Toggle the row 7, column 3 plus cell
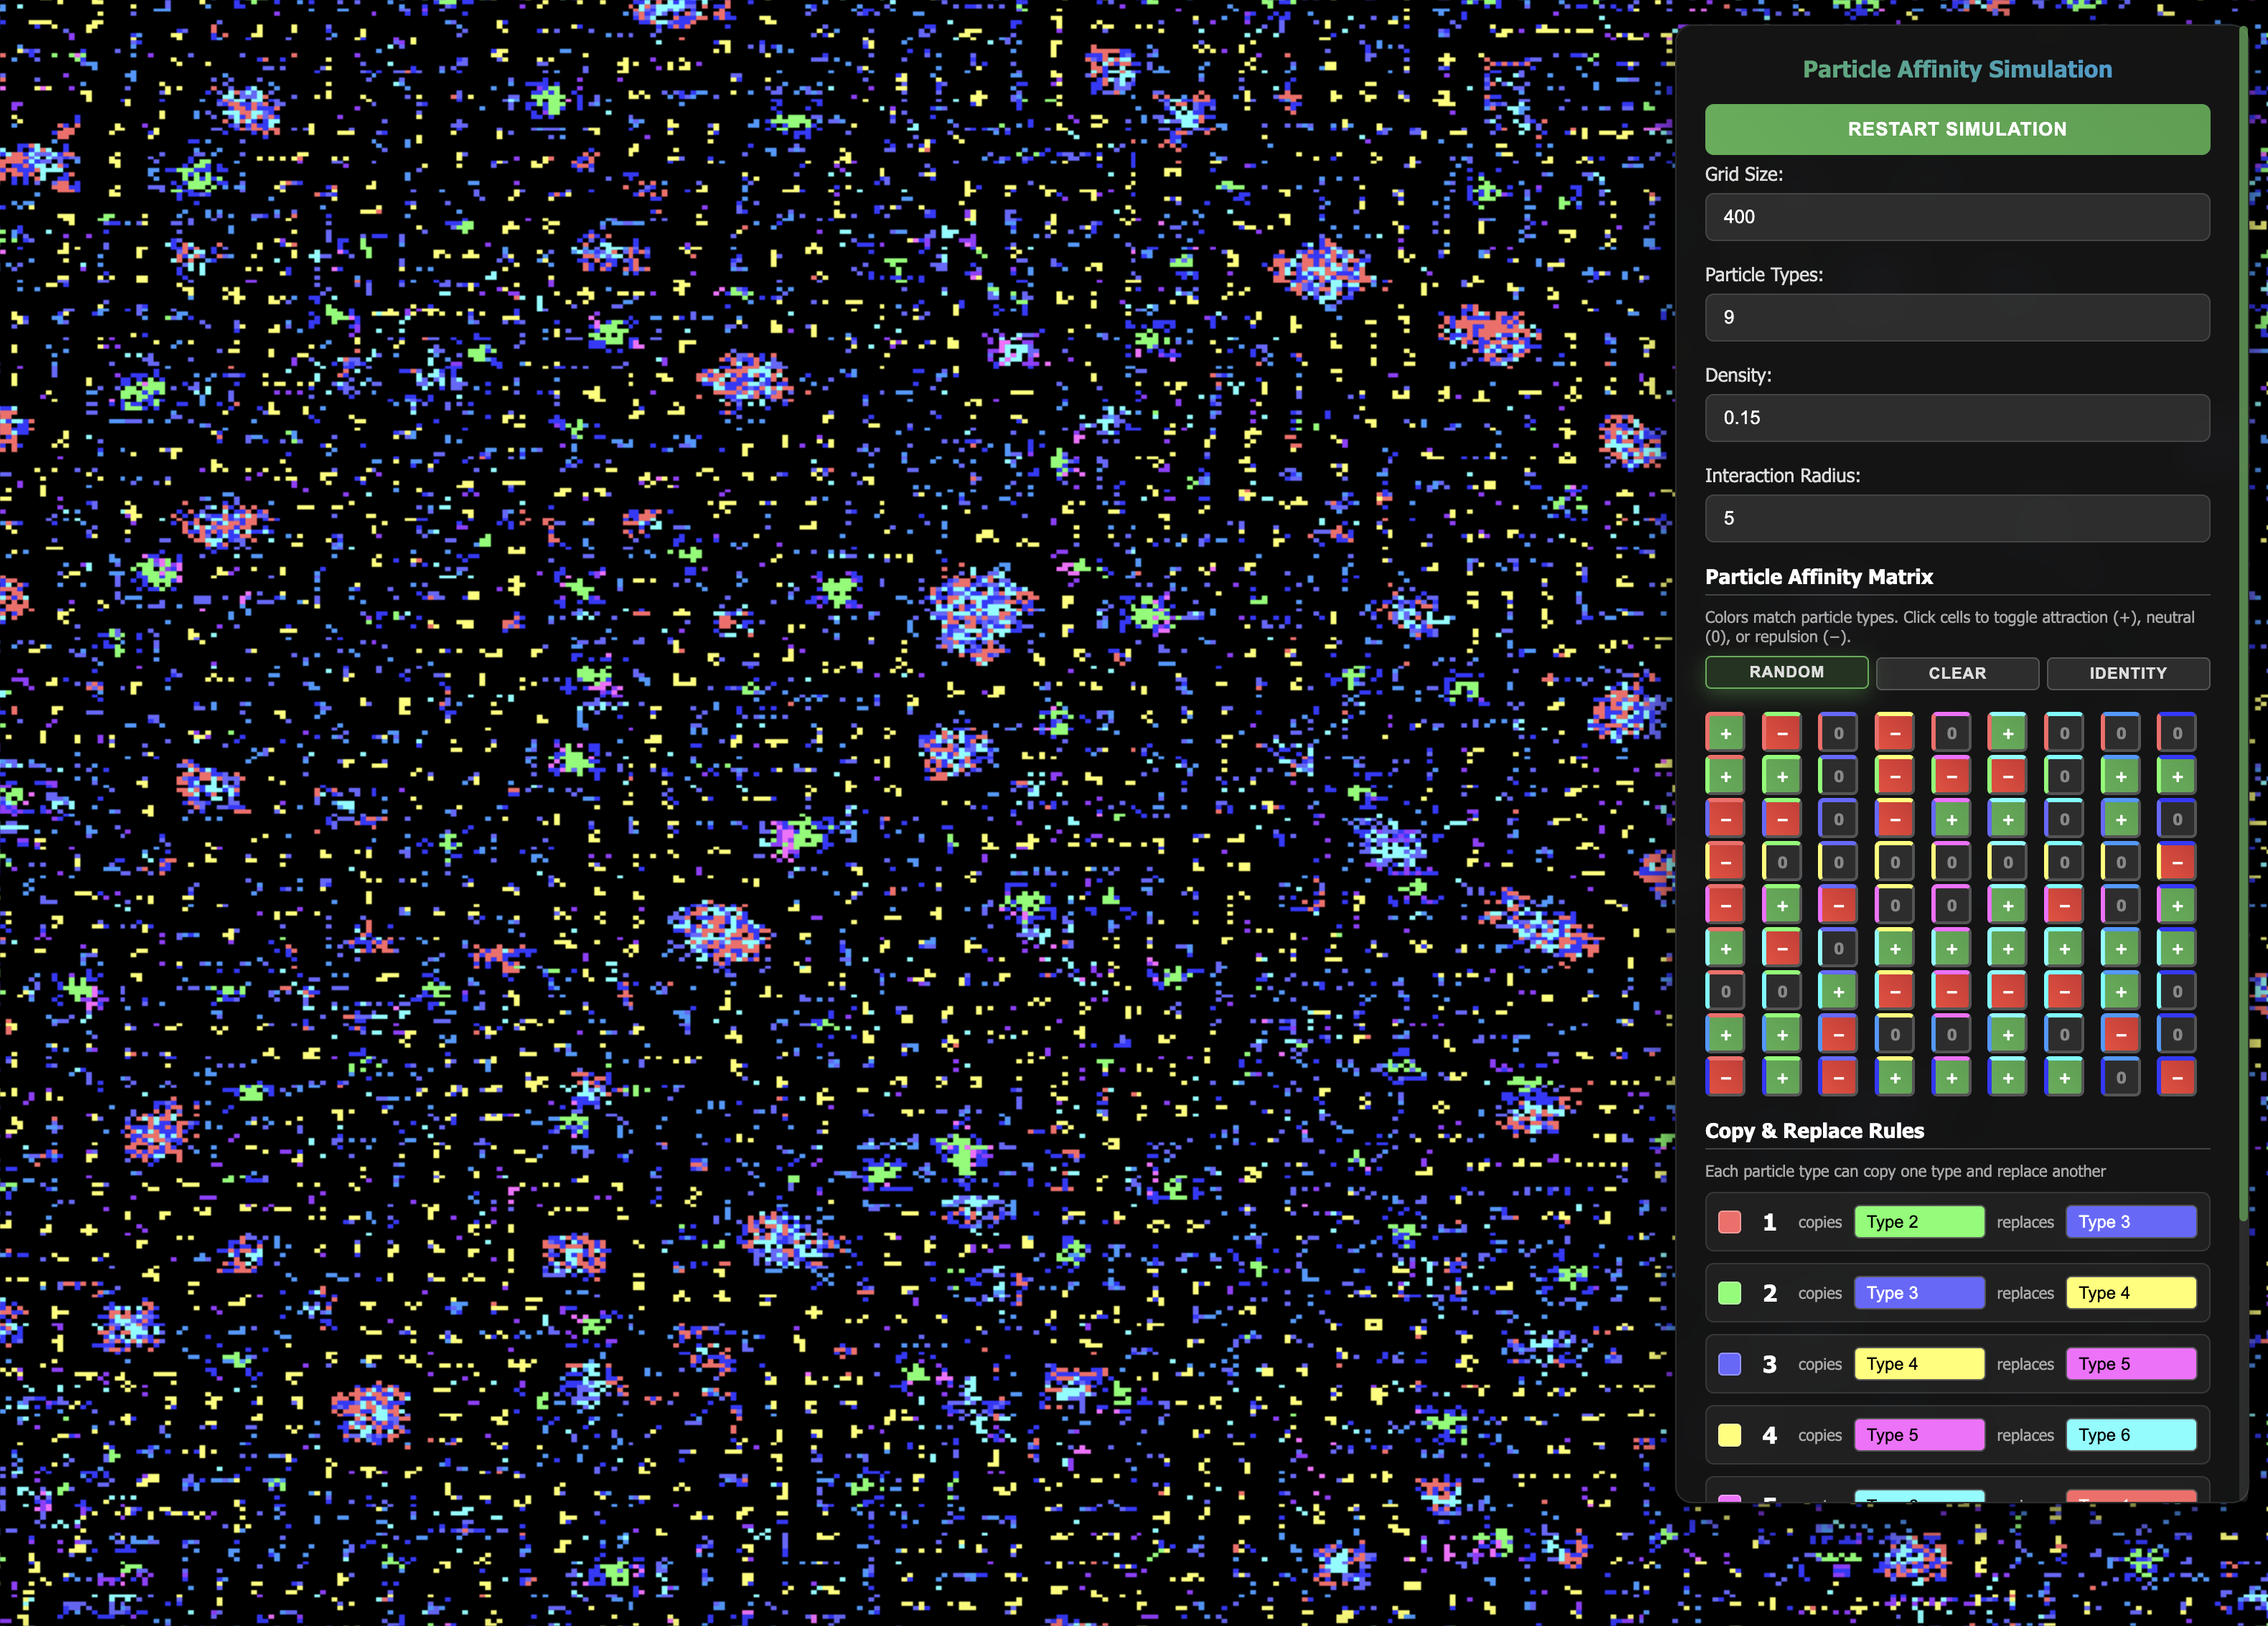 coord(1838,992)
